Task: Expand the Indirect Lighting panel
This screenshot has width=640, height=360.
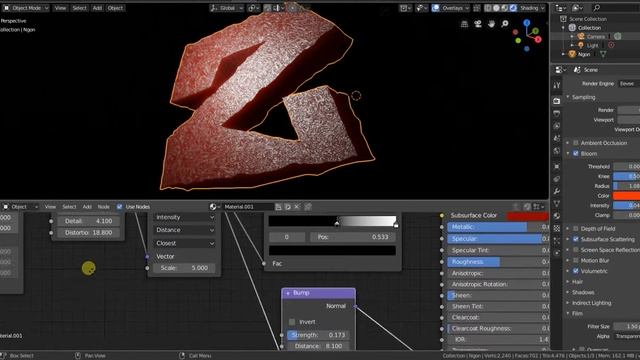Action: click(568, 303)
